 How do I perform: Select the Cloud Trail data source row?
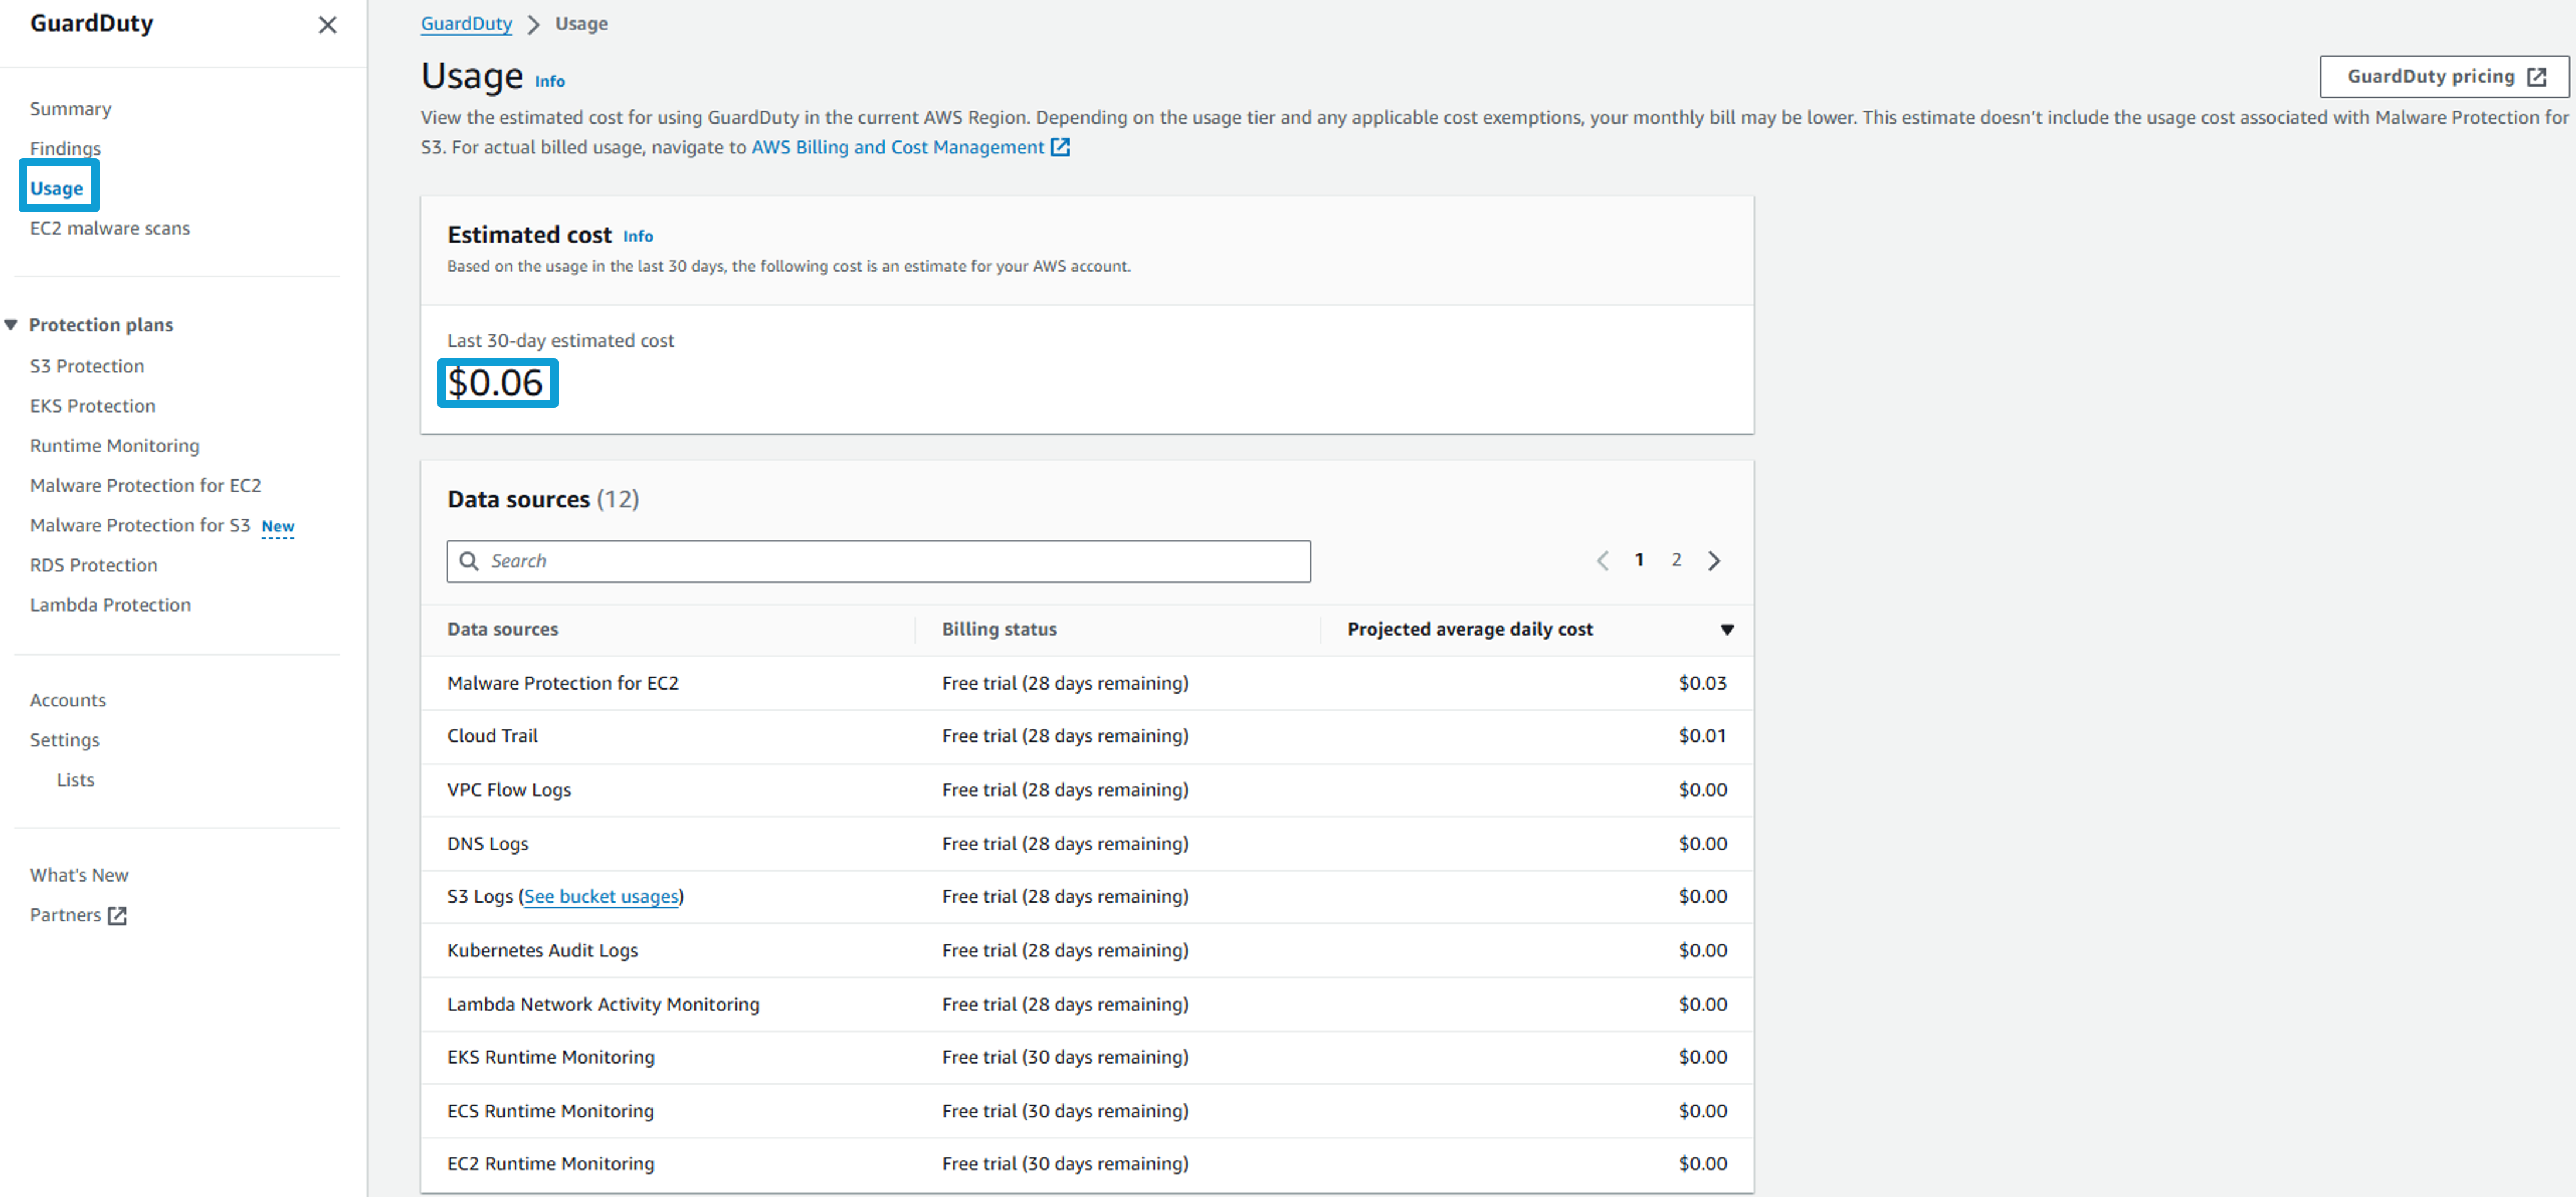(x=1087, y=737)
